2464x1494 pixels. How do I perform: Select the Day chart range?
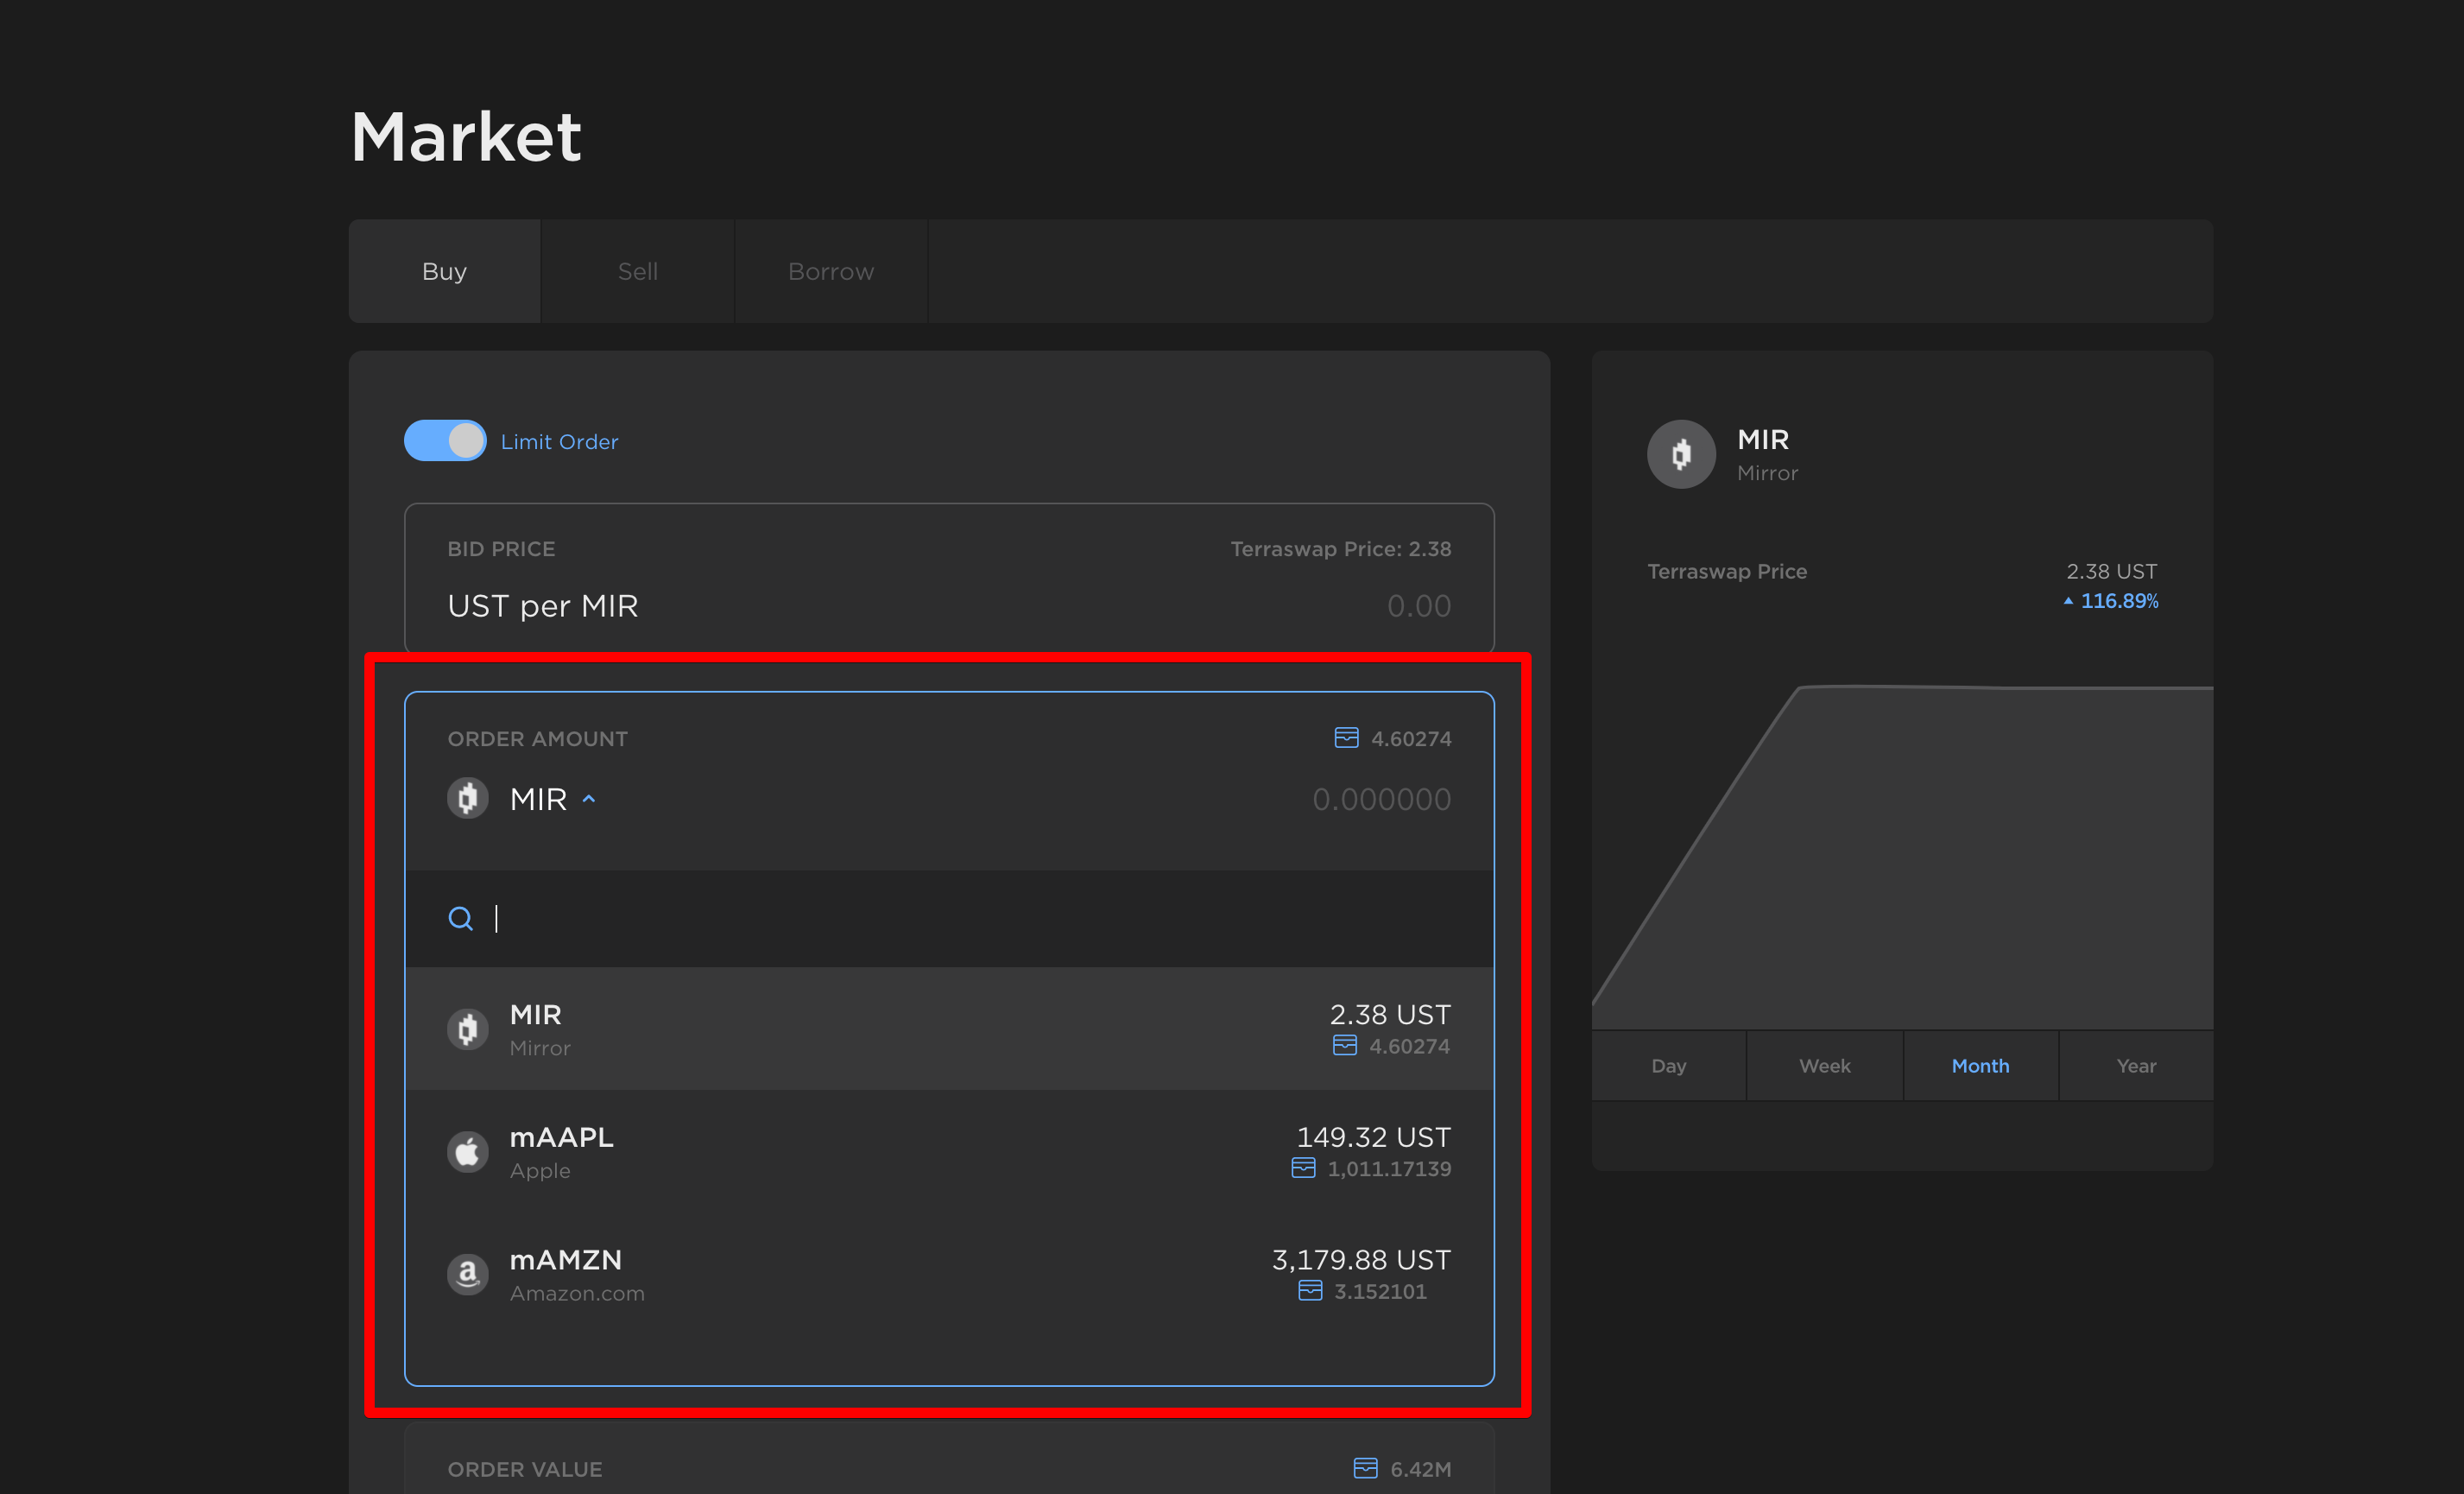pyautogui.click(x=1668, y=1066)
